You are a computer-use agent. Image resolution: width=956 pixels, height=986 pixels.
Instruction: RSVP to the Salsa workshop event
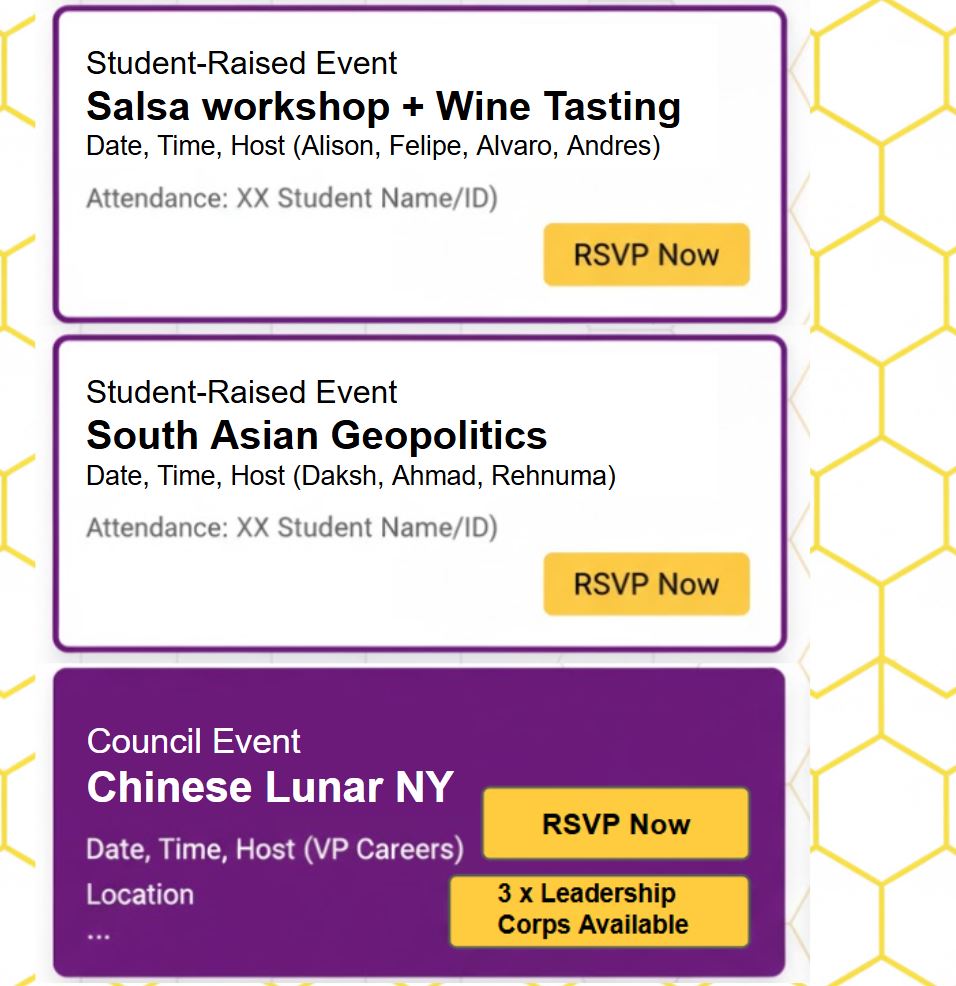(x=646, y=254)
